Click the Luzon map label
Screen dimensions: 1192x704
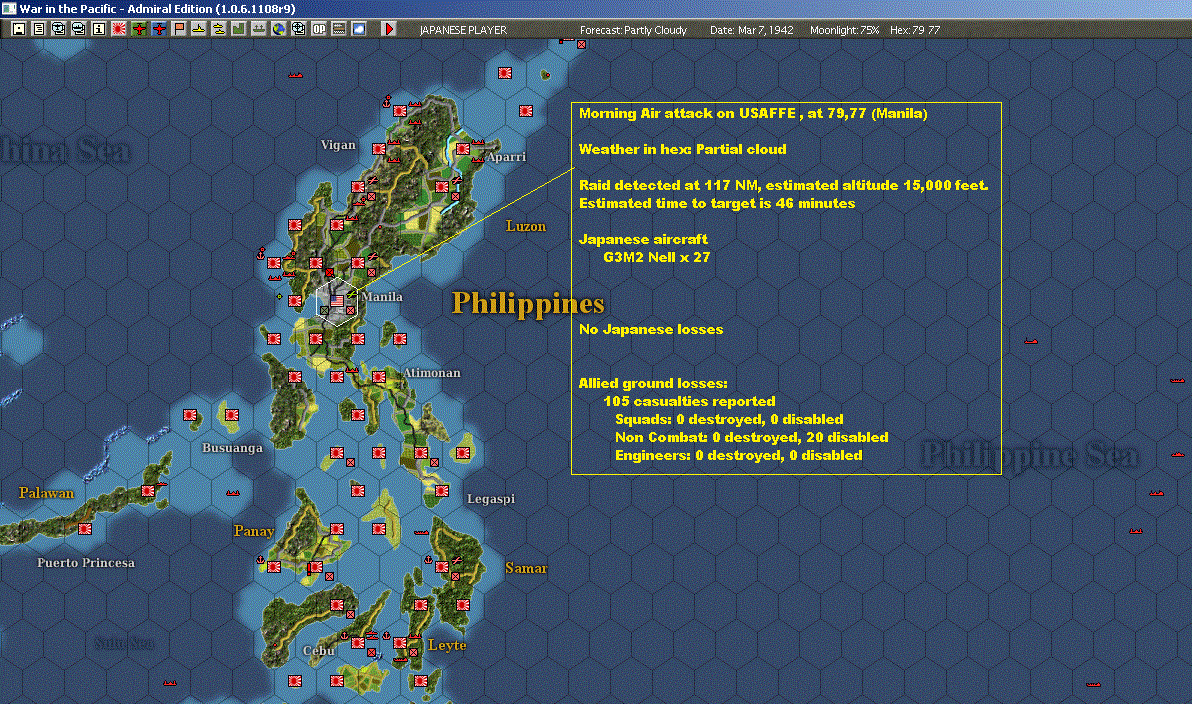(525, 226)
